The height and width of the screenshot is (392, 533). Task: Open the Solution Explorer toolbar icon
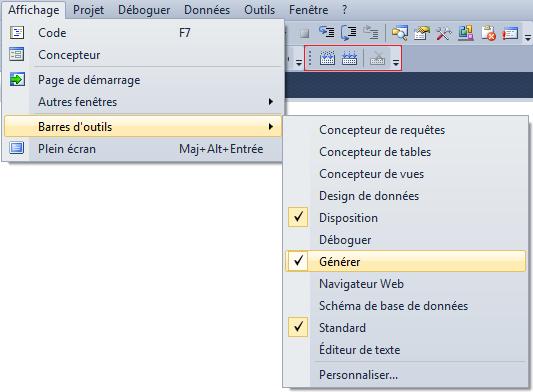[x=400, y=33]
